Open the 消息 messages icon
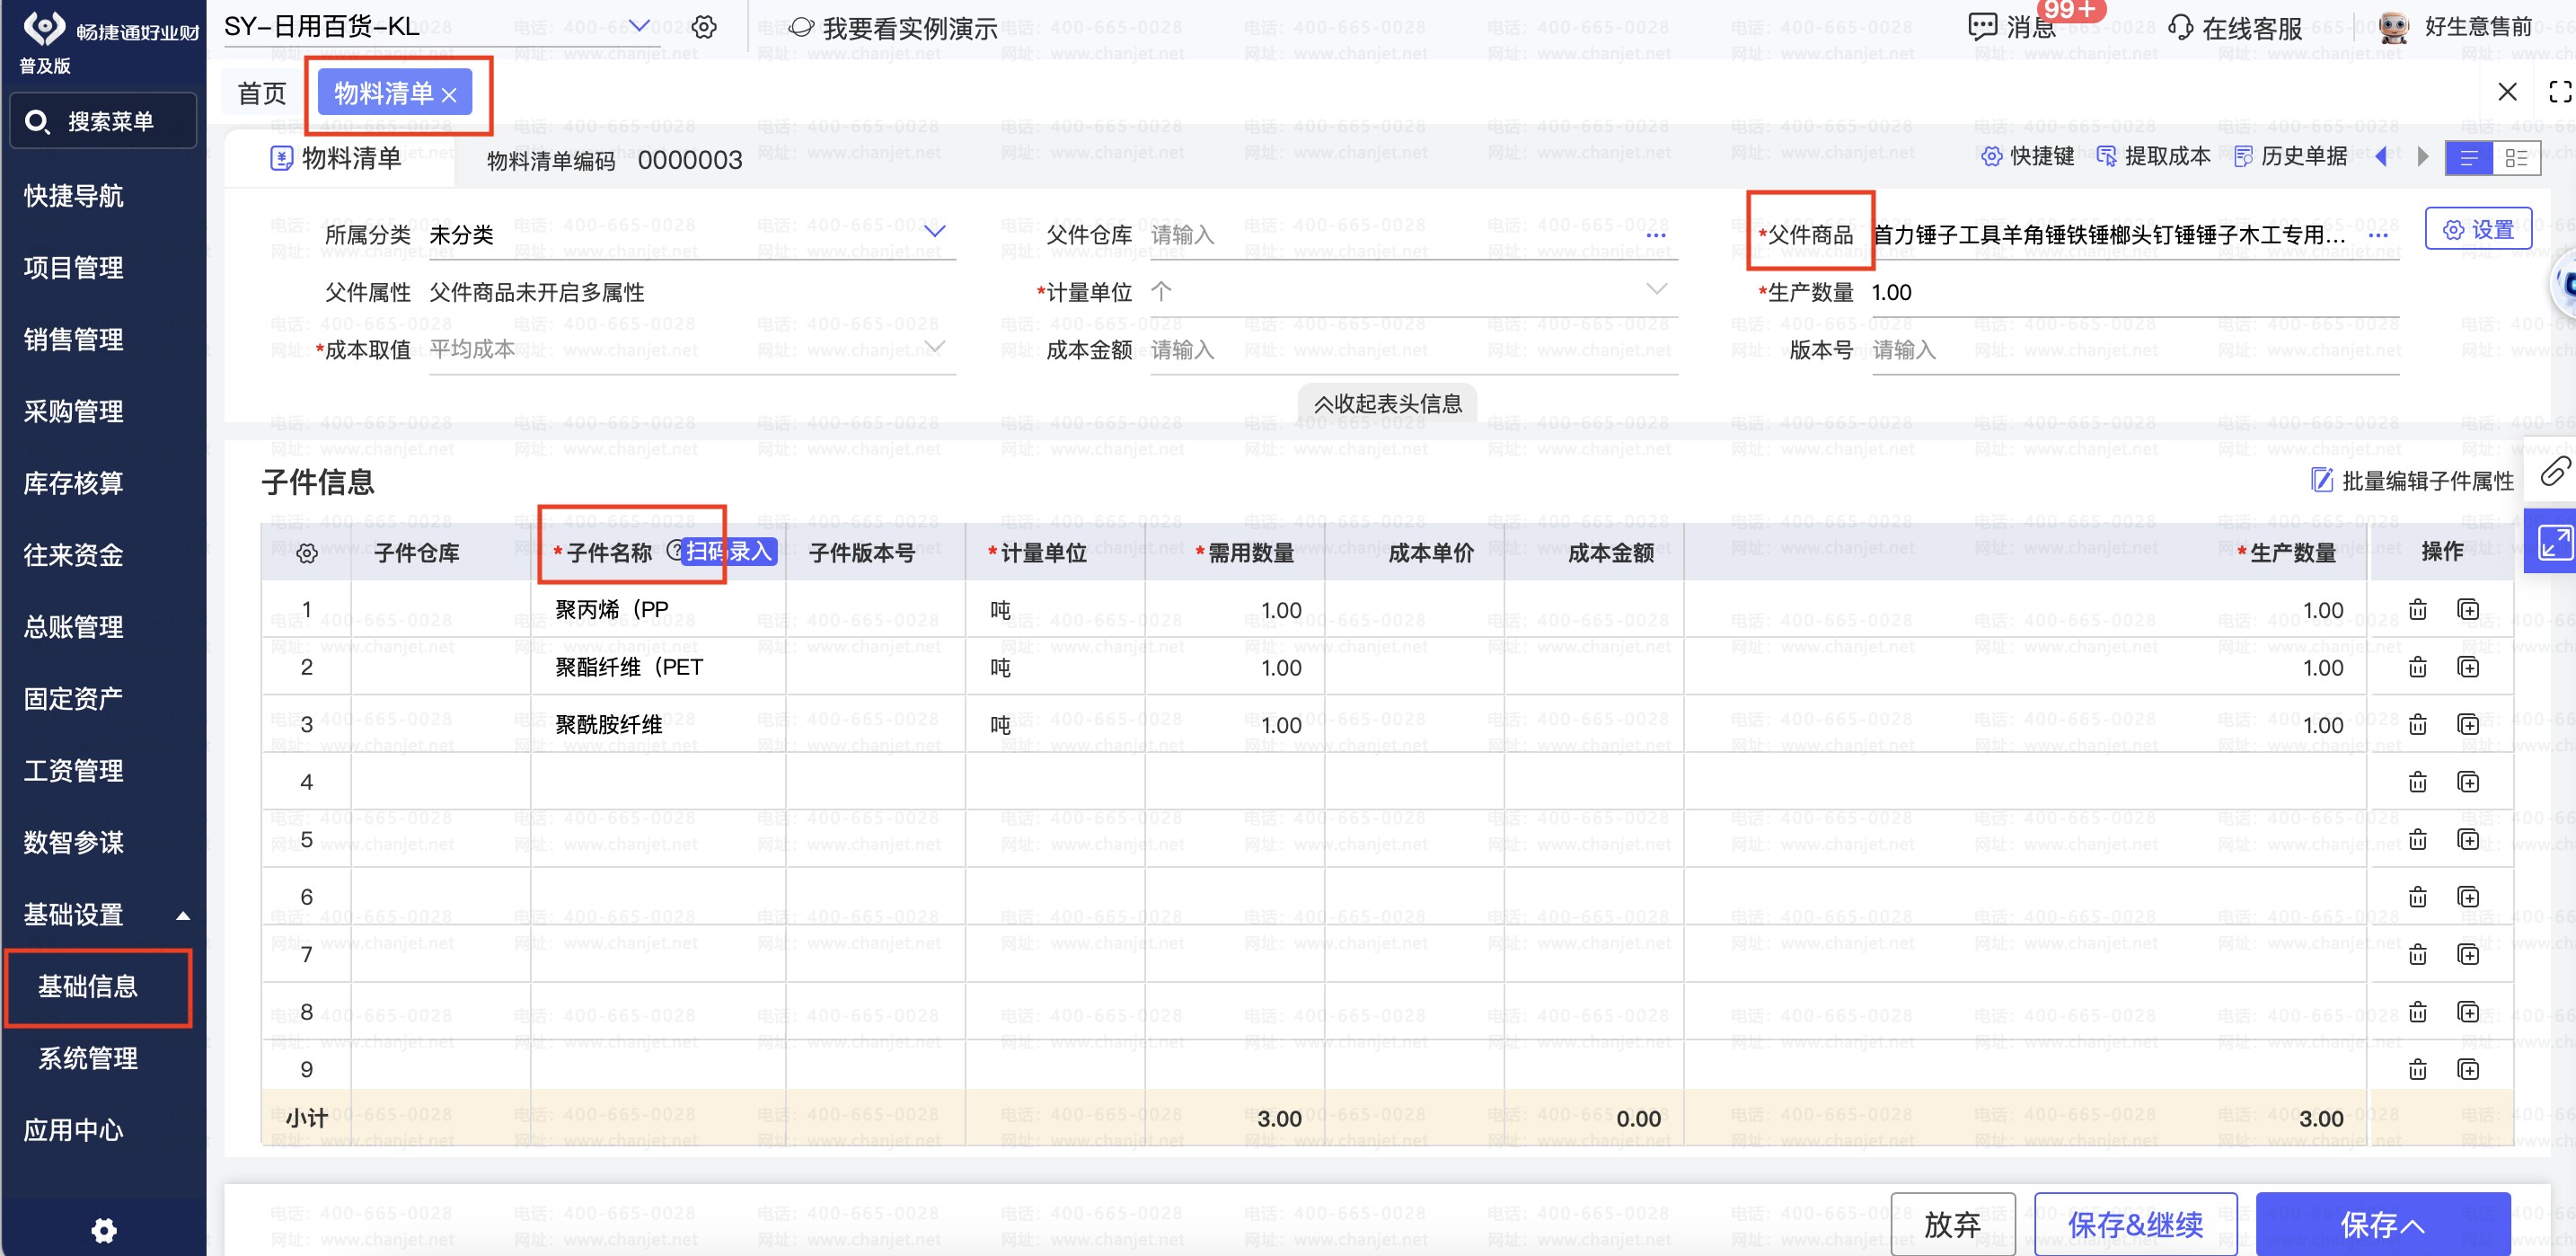This screenshot has height=1256, width=2576. coord(1982,27)
